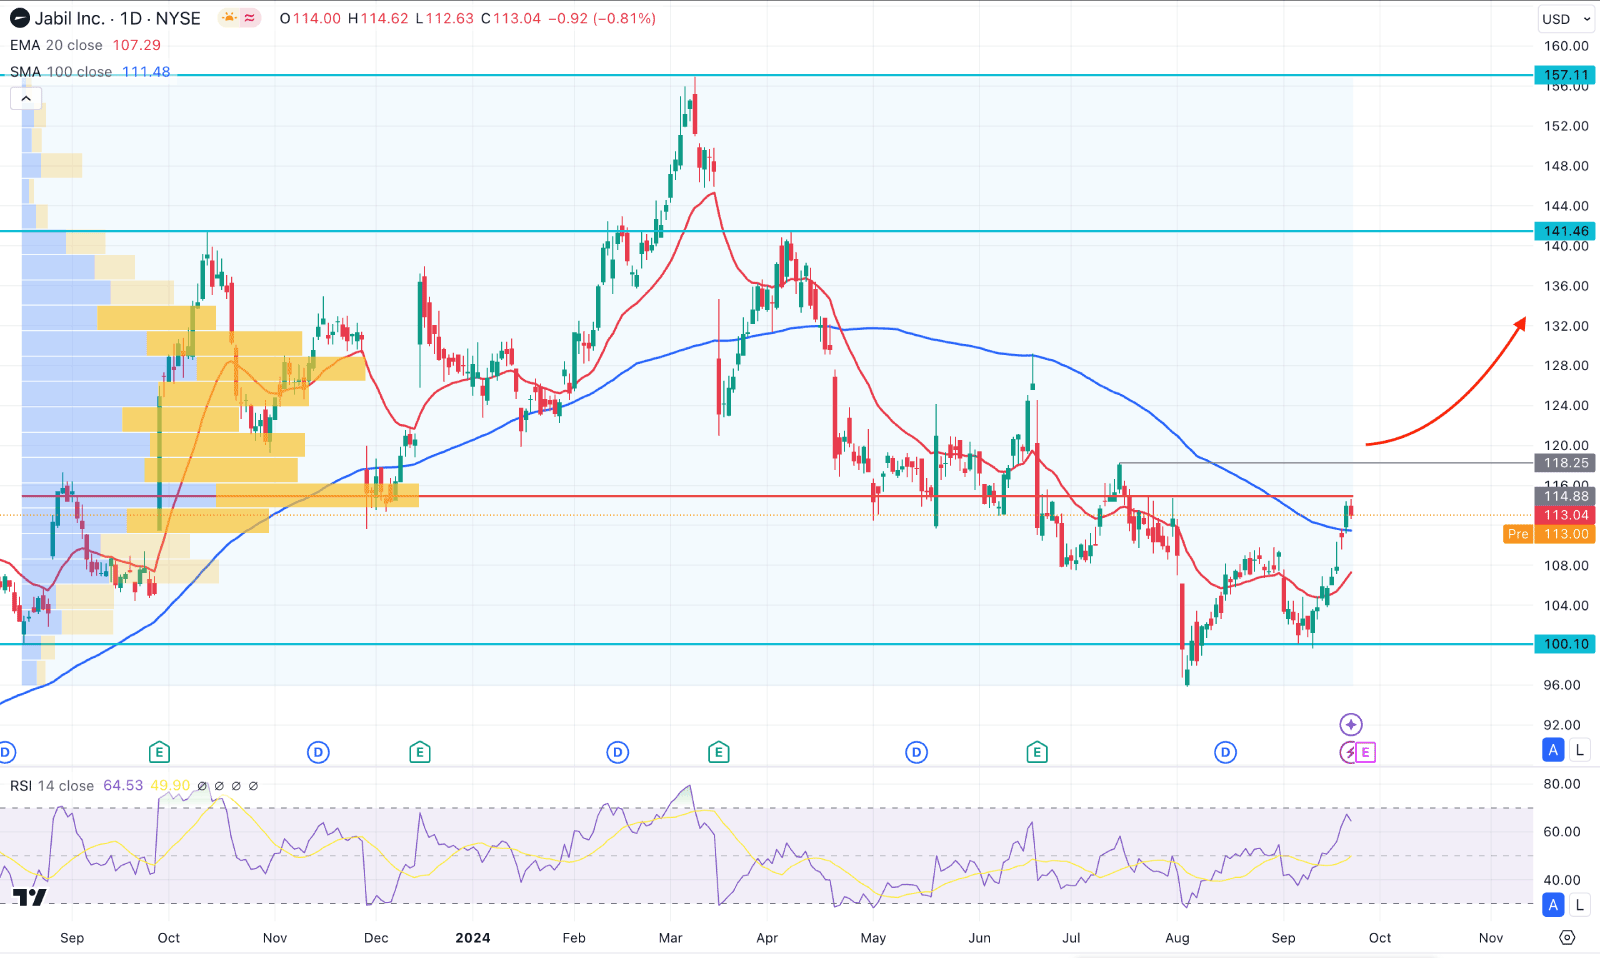Open the dividend D marker near February

click(x=618, y=752)
